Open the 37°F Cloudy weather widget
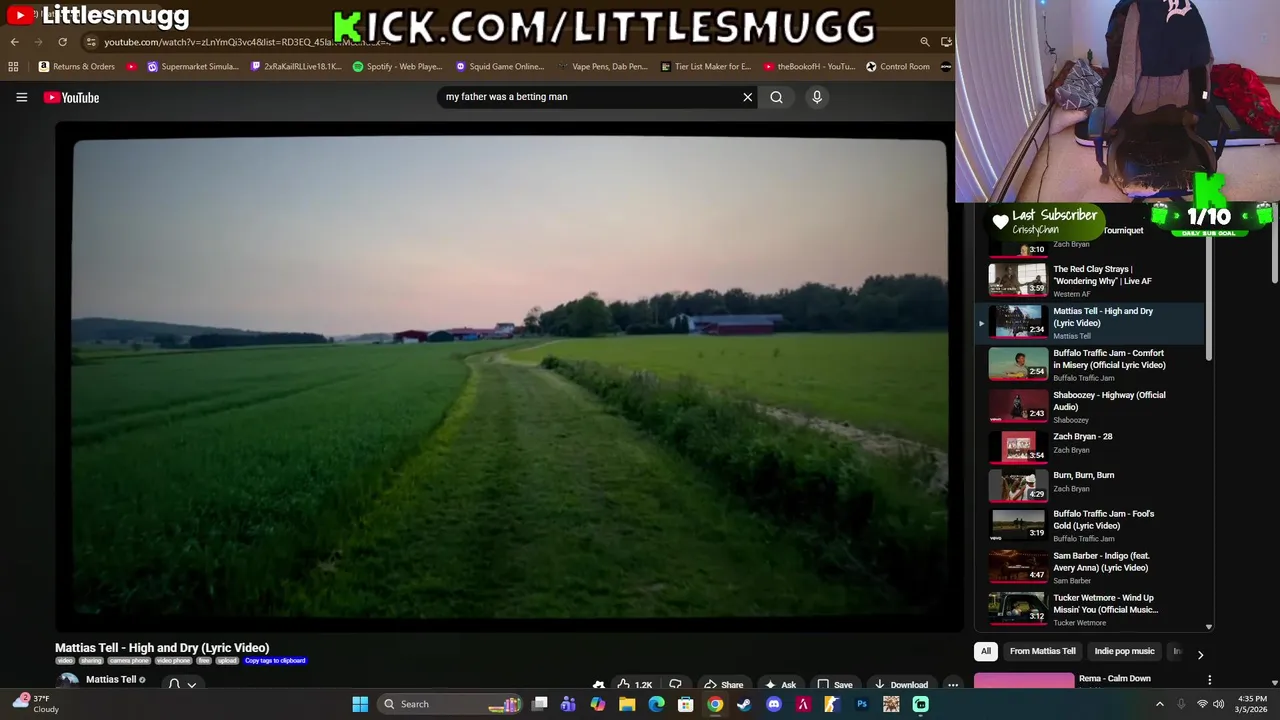The width and height of the screenshot is (1280, 720). click(x=36, y=704)
